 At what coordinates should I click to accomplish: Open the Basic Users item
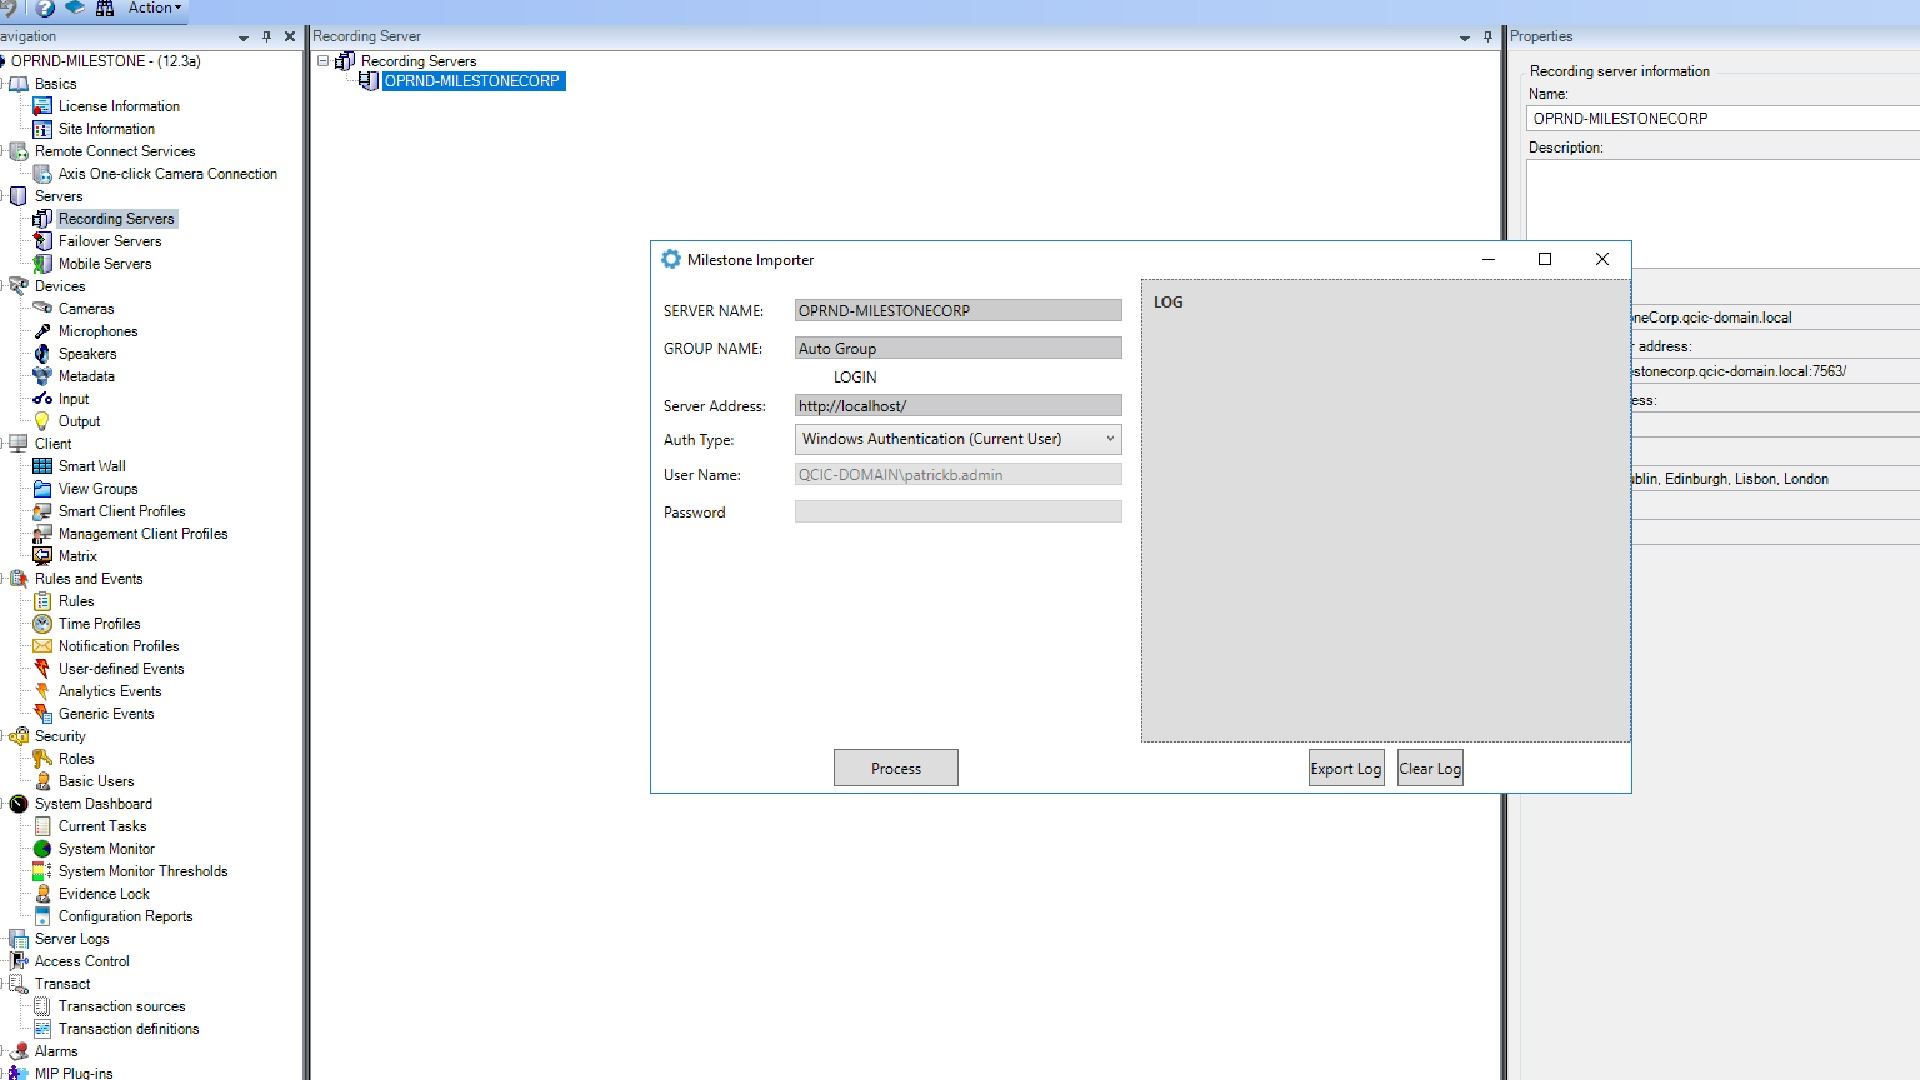[x=96, y=781]
